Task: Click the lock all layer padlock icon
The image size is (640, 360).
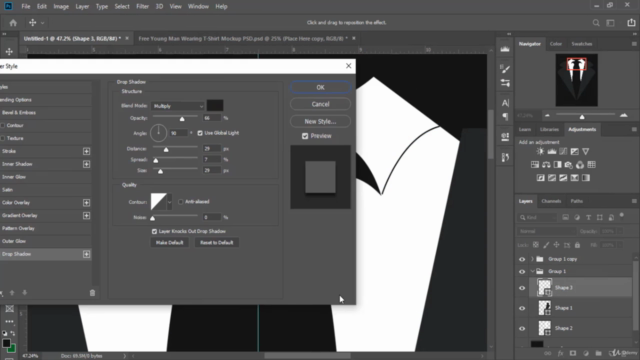Action: click(577, 245)
